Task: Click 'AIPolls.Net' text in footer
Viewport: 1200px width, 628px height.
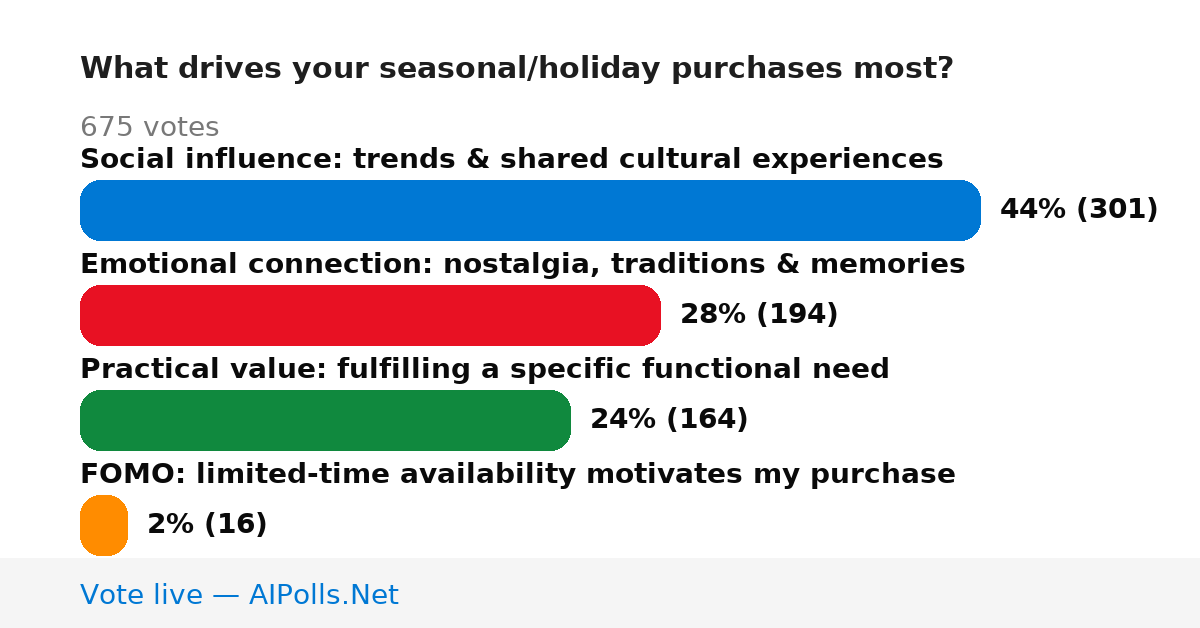Action: (323, 595)
